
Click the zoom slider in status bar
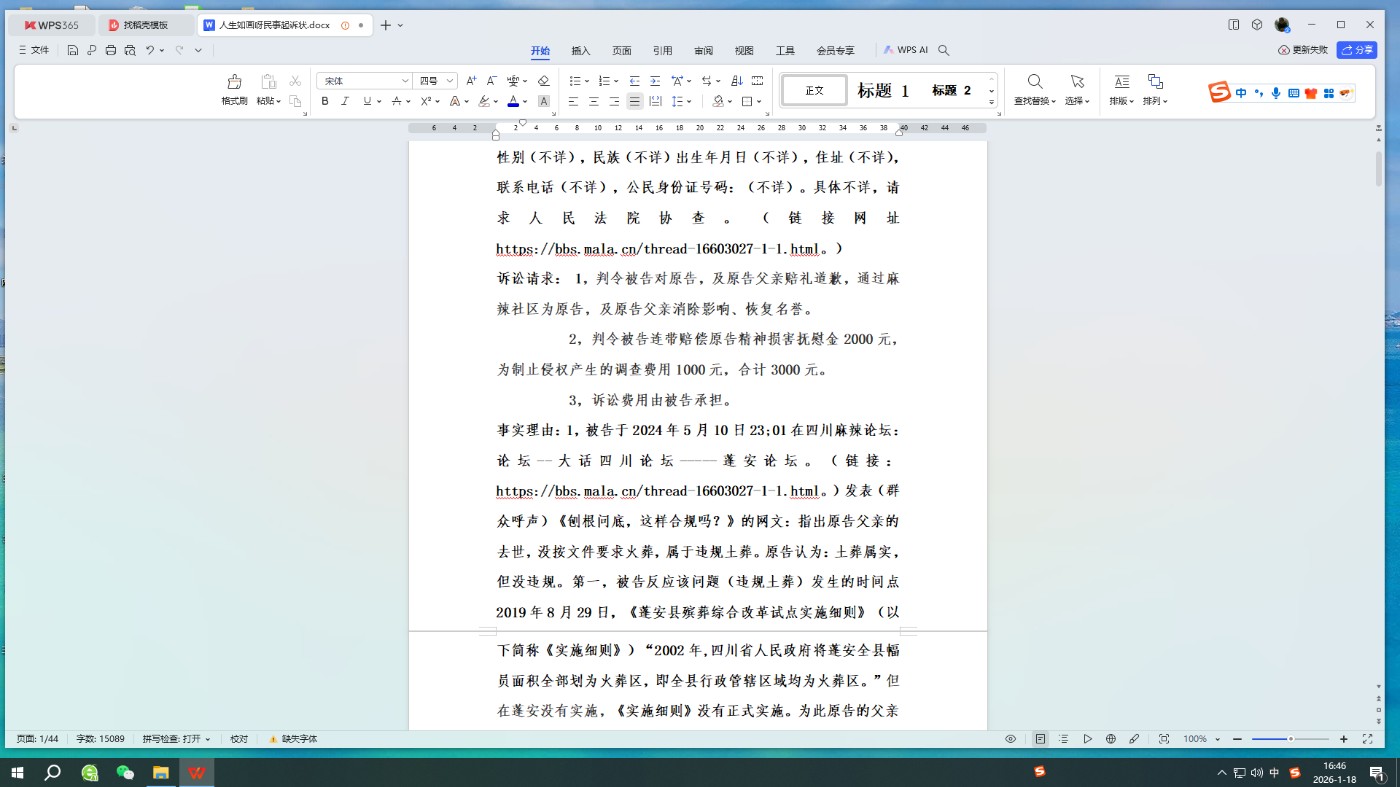[x=1289, y=739]
